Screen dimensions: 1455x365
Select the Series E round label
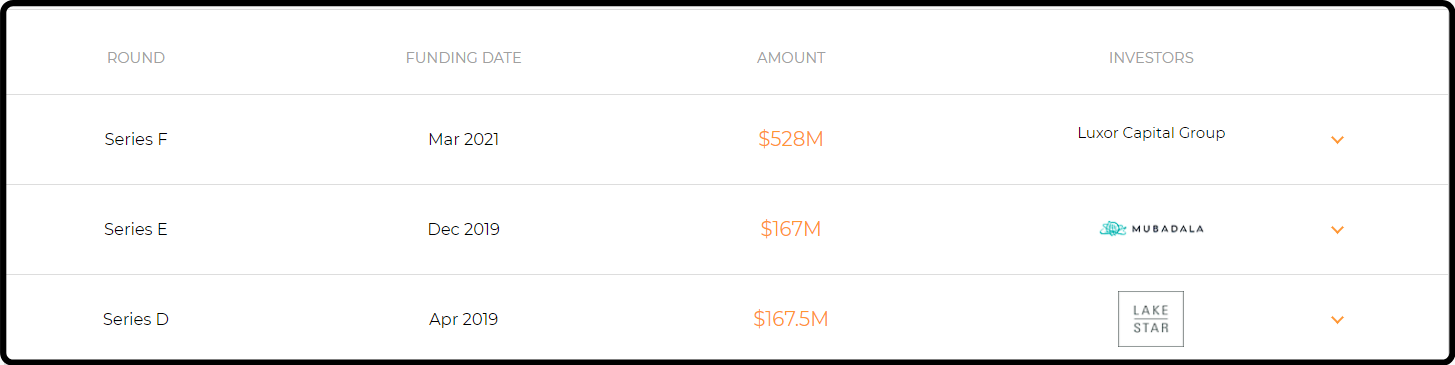tap(136, 229)
